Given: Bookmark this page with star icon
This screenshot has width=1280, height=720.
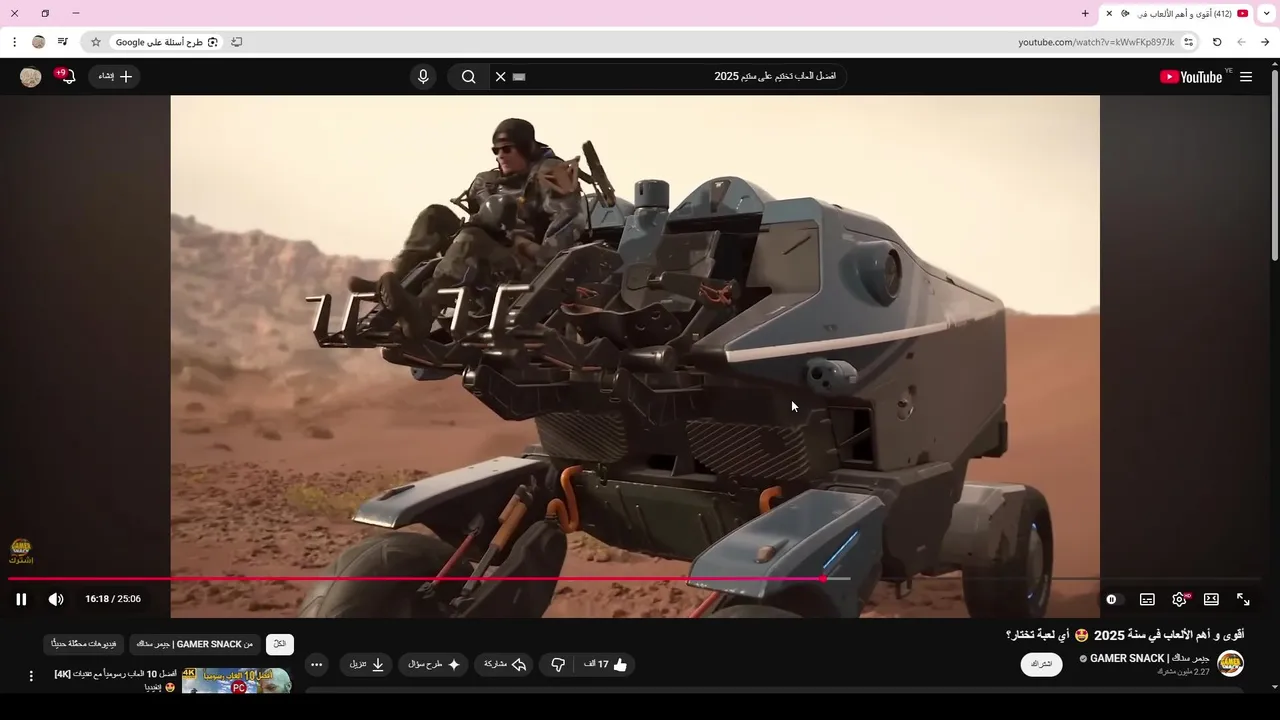Looking at the screenshot, I should (96, 42).
